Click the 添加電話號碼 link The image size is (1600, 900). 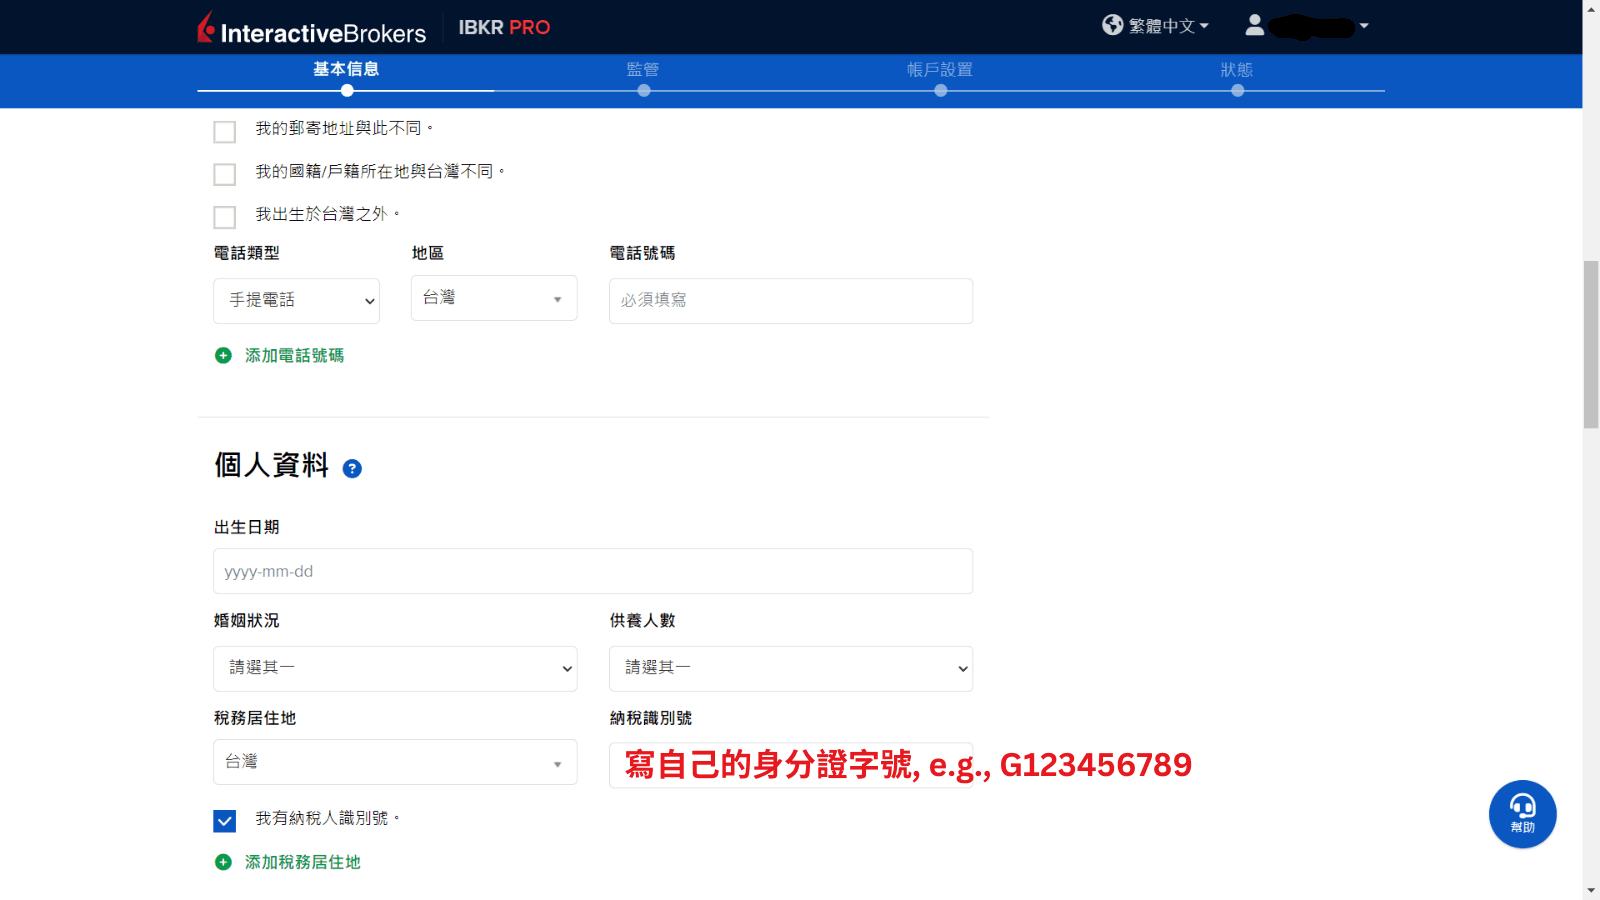[x=293, y=355]
